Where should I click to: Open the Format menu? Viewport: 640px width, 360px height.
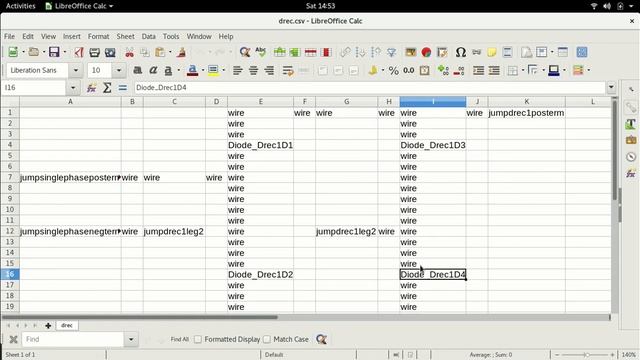pos(98,36)
